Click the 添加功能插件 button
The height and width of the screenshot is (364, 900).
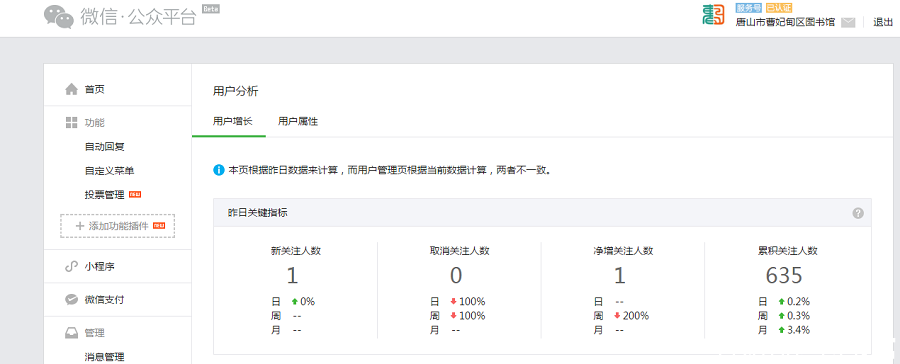(x=118, y=226)
